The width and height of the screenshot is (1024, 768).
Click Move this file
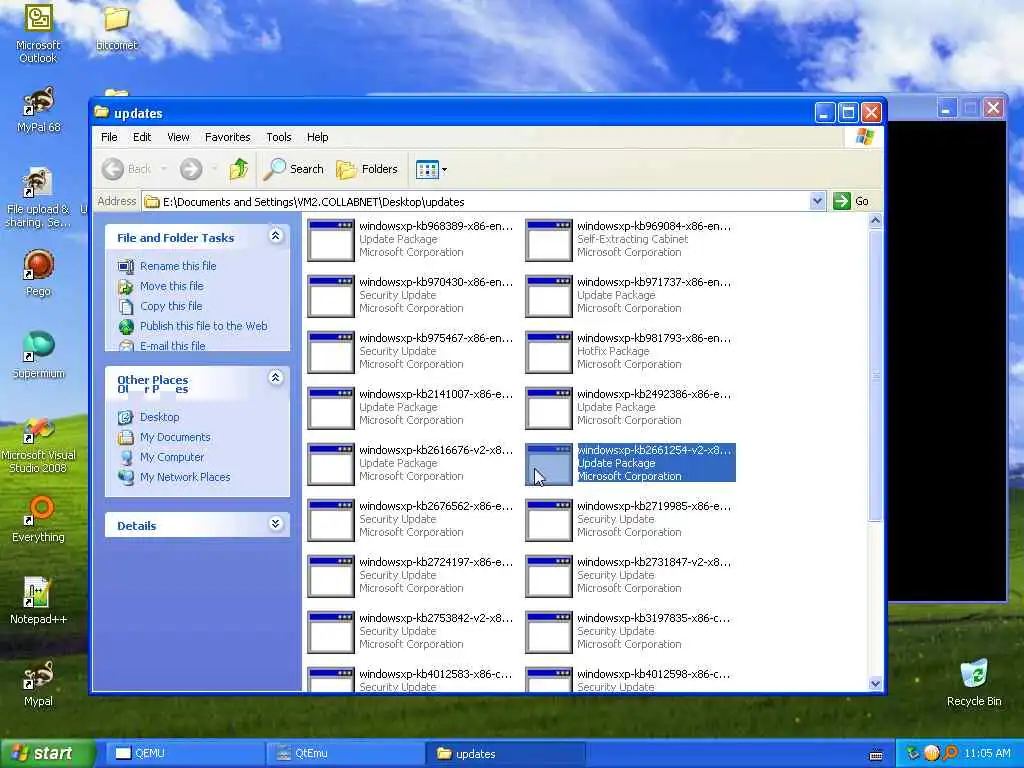click(171, 286)
